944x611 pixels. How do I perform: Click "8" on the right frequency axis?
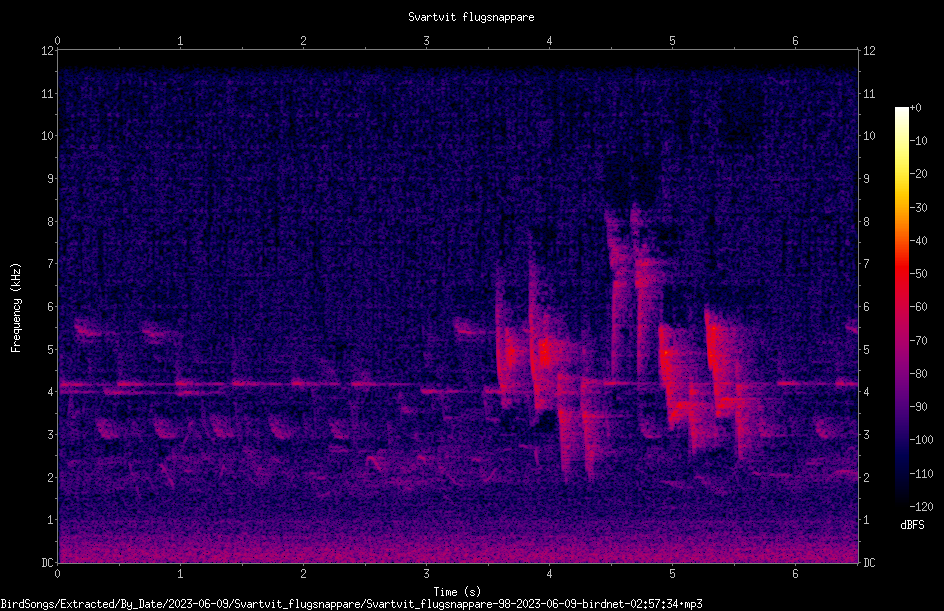click(x=866, y=222)
